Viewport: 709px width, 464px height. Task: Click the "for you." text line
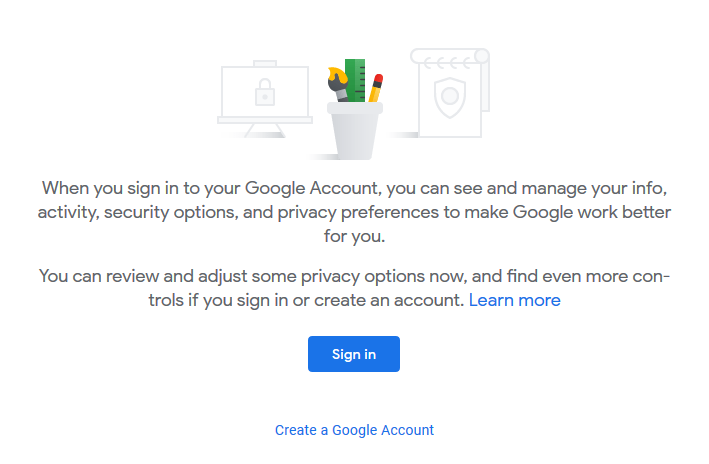354,236
